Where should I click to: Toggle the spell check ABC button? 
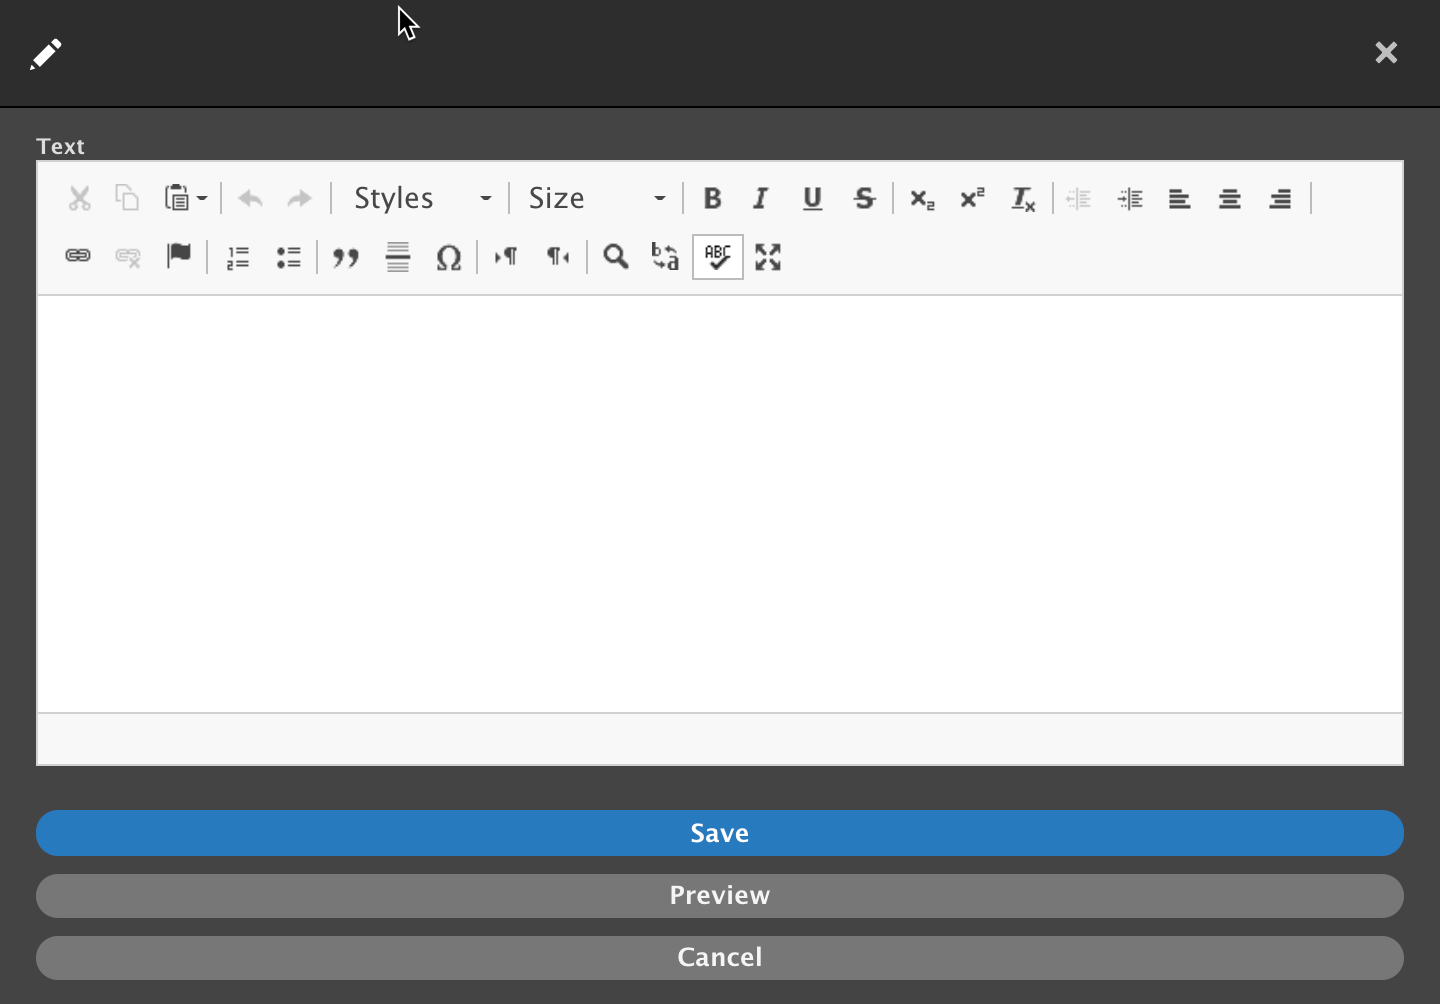tap(718, 257)
